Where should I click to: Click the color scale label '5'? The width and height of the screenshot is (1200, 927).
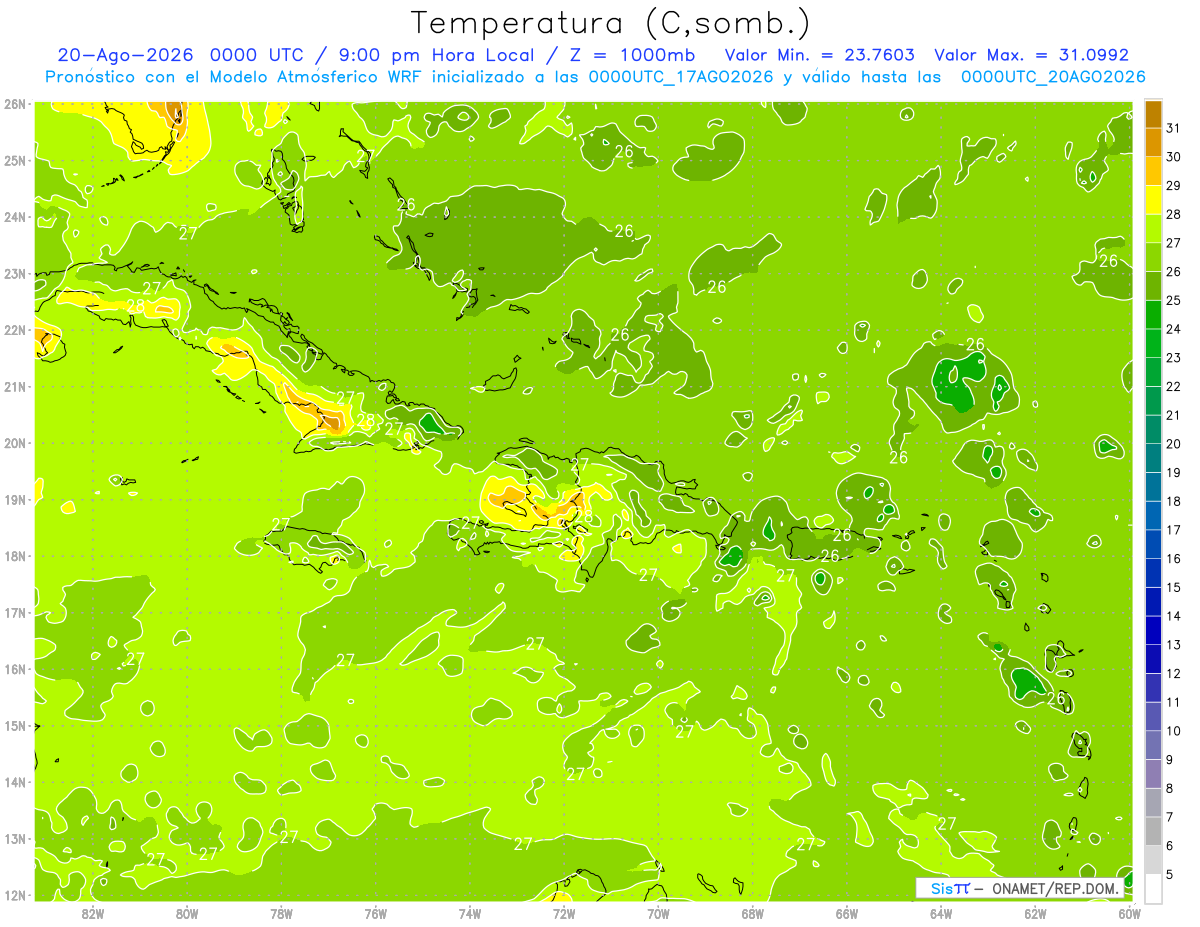click(1170, 875)
